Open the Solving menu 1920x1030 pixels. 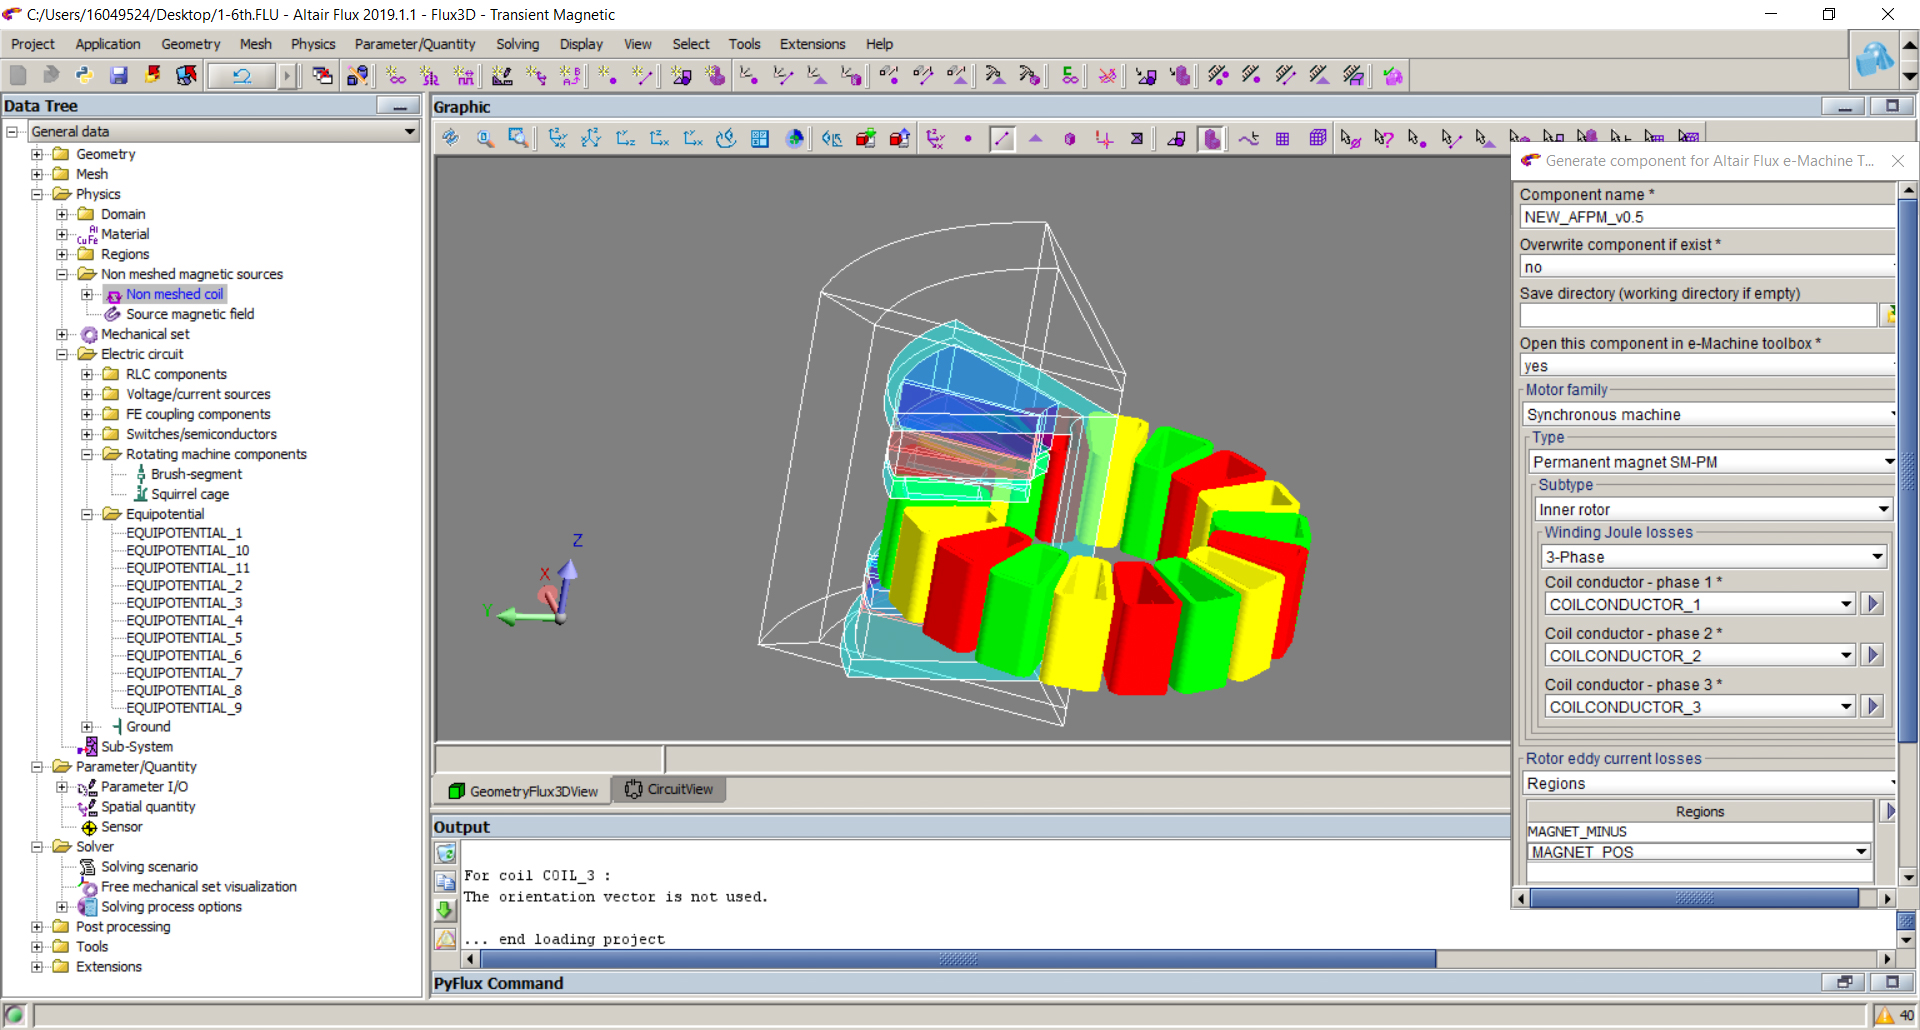[517, 44]
